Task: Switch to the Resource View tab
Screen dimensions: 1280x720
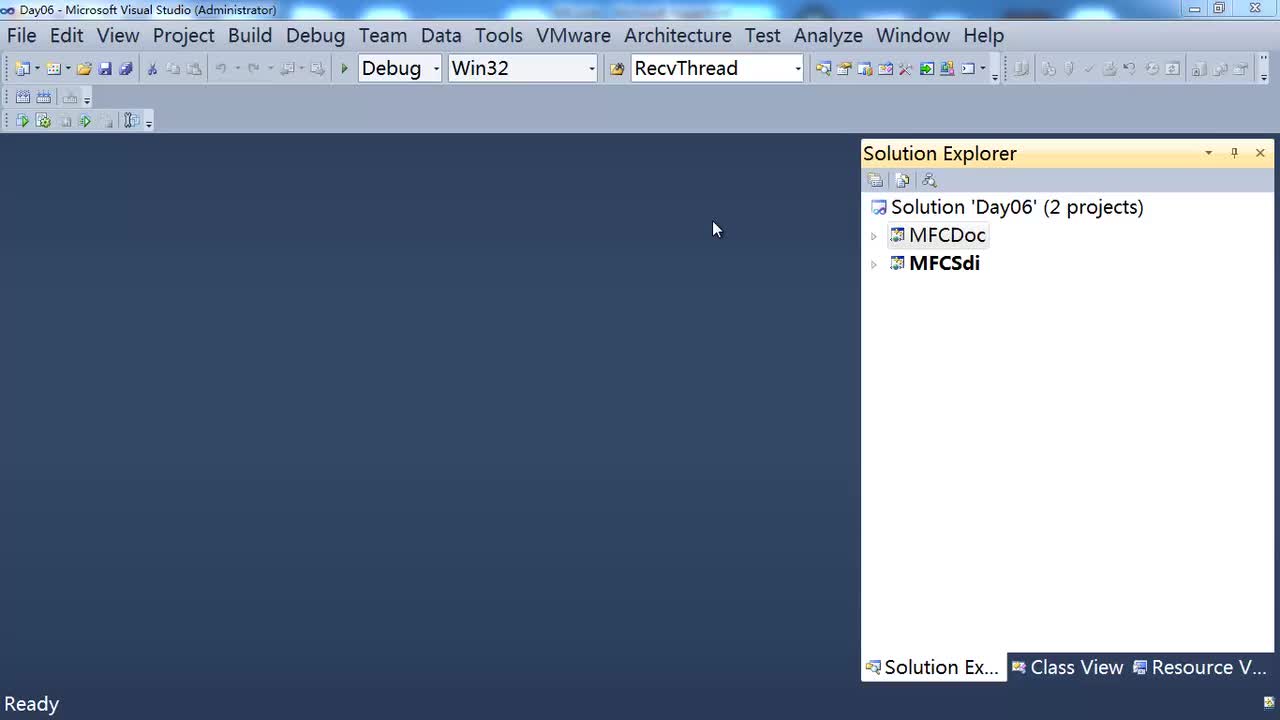Action: pyautogui.click(x=1200, y=667)
